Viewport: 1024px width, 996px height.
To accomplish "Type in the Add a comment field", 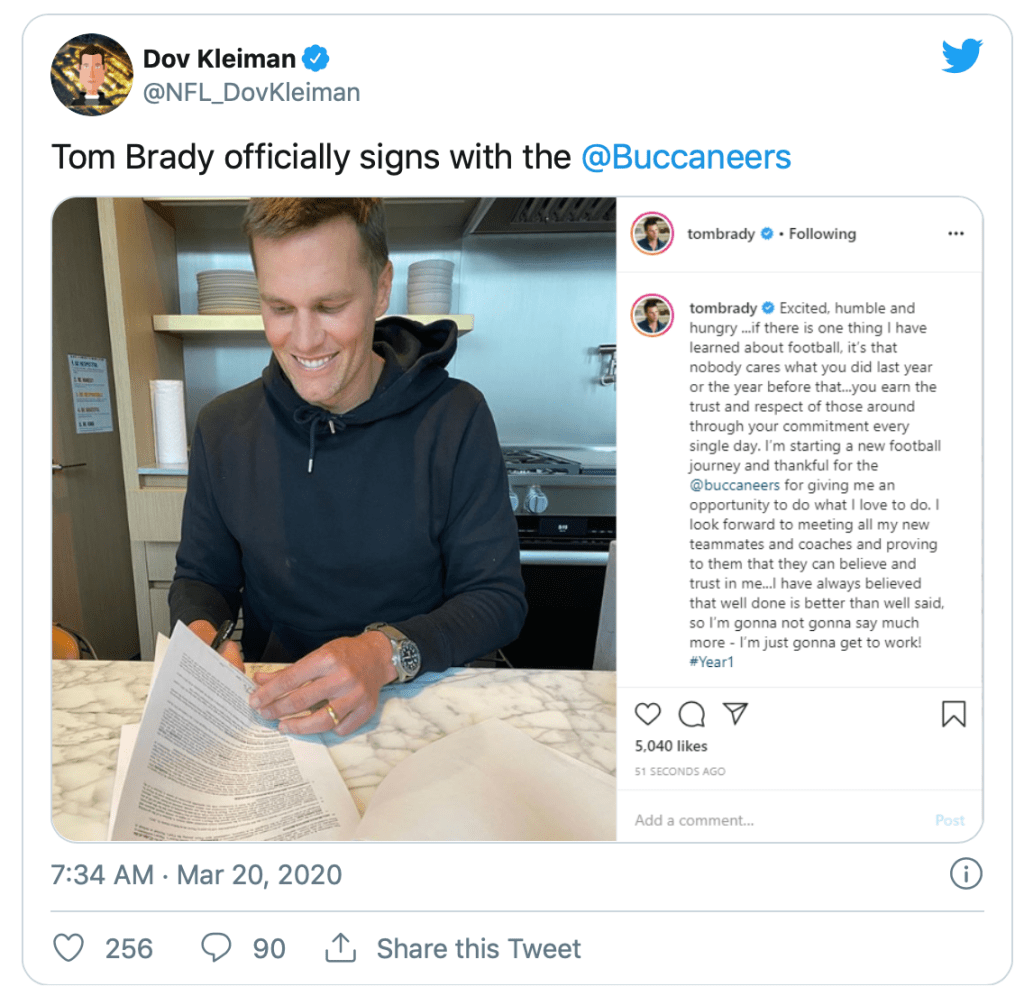I will [760, 820].
